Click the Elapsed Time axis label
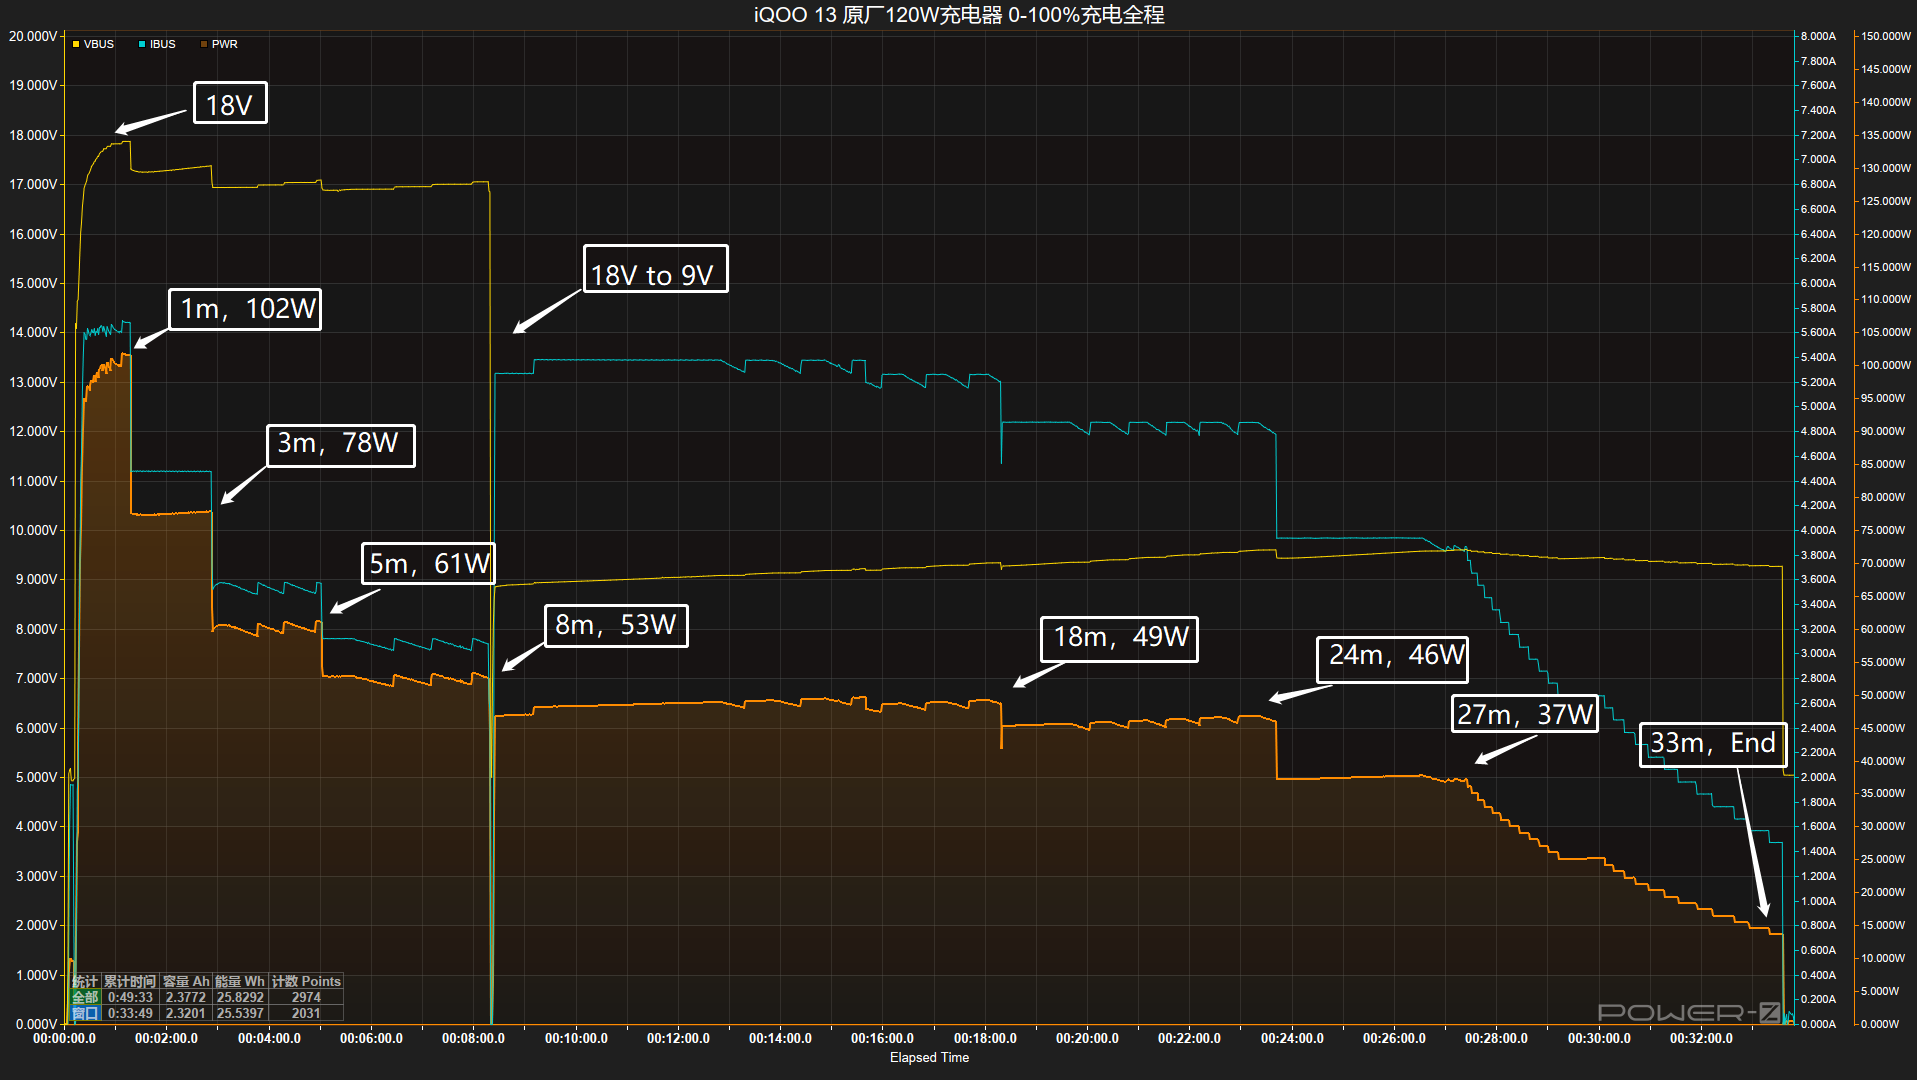 pyautogui.click(x=929, y=1057)
